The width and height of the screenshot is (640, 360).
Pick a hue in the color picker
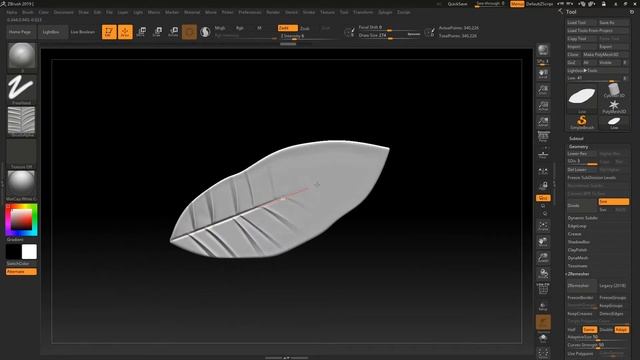tap(22, 220)
